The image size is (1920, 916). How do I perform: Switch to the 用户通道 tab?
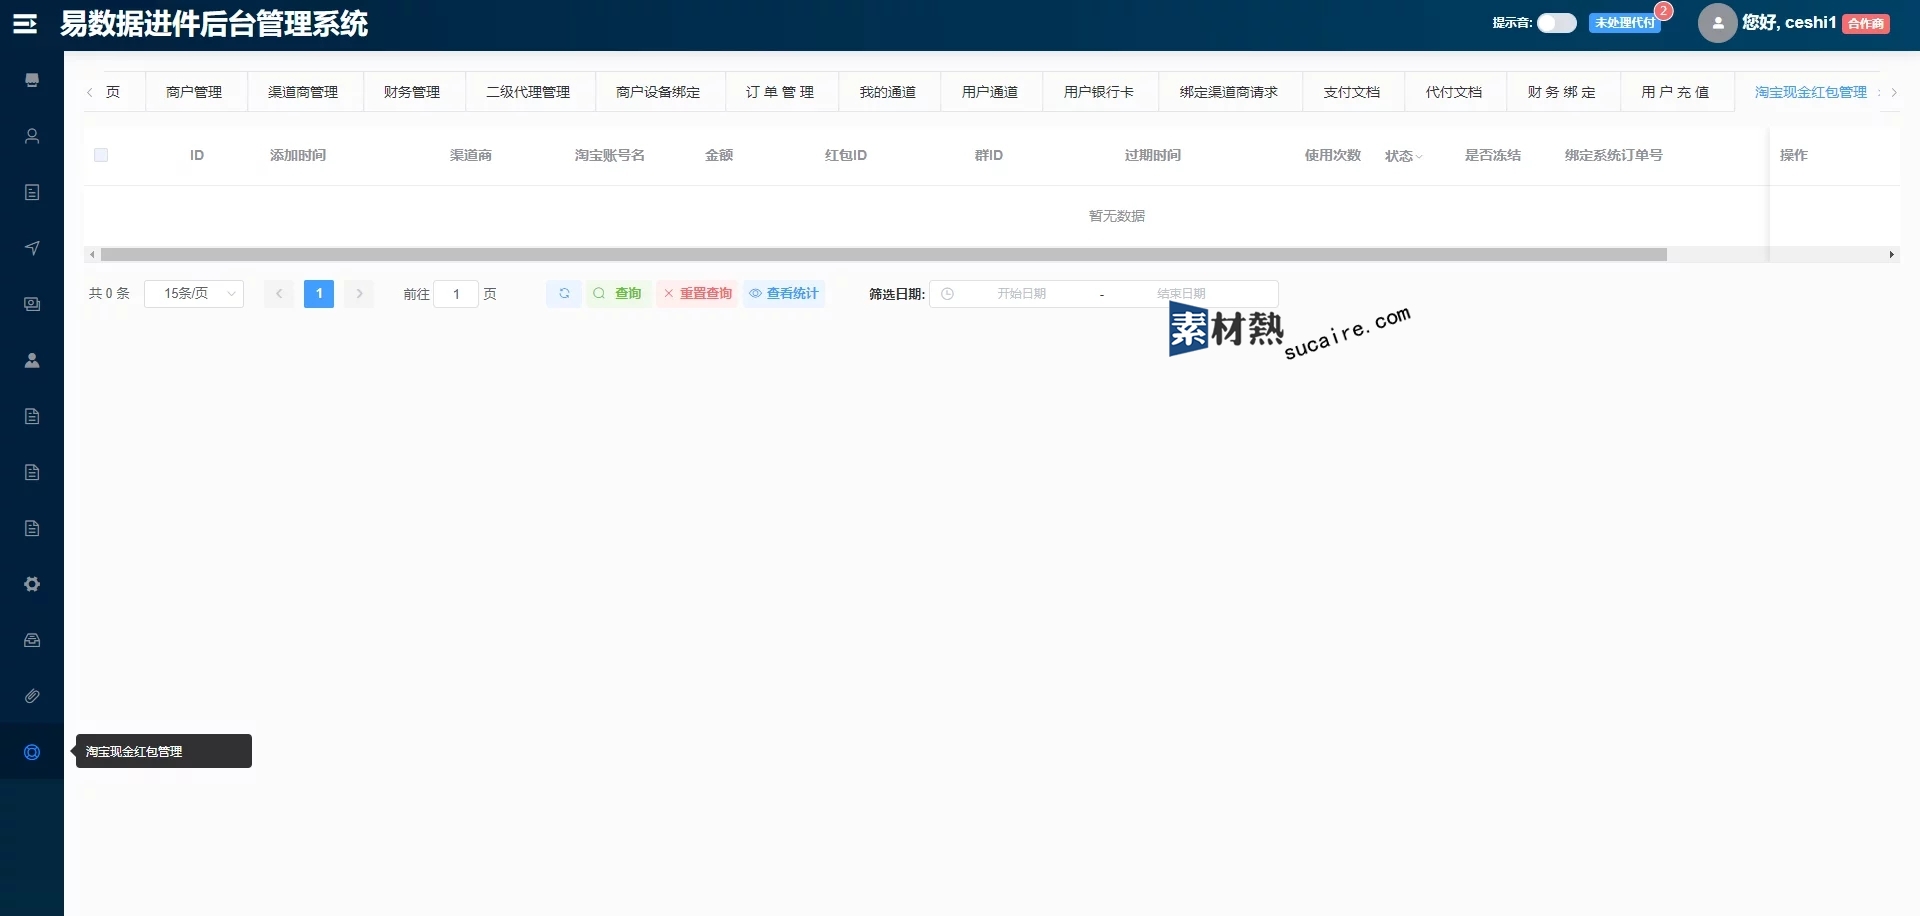[x=990, y=92]
